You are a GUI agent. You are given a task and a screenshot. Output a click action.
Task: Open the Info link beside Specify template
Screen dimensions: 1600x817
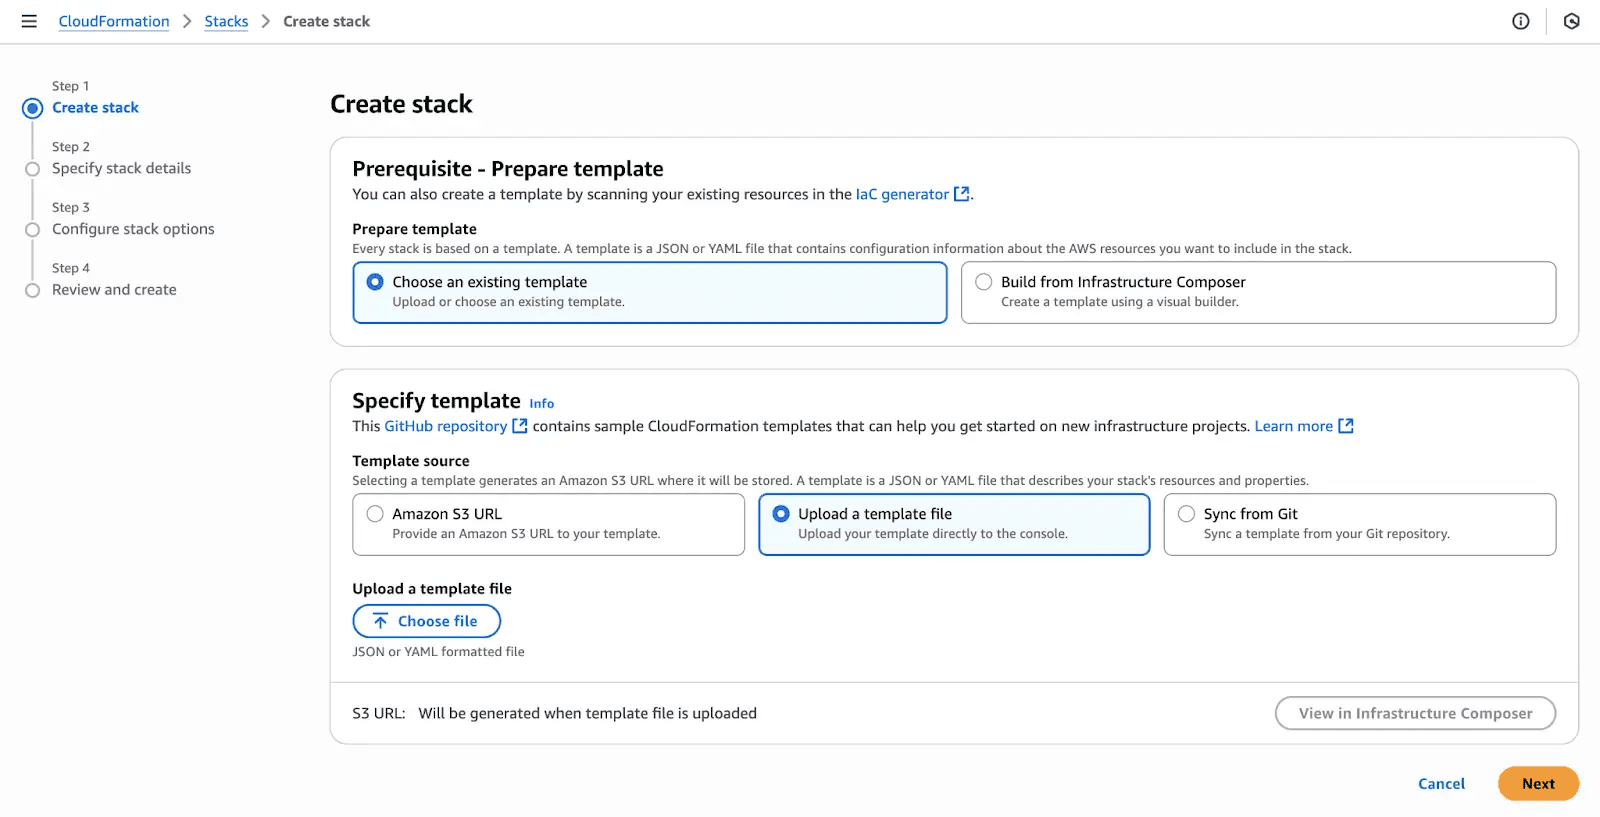[541, 404]
